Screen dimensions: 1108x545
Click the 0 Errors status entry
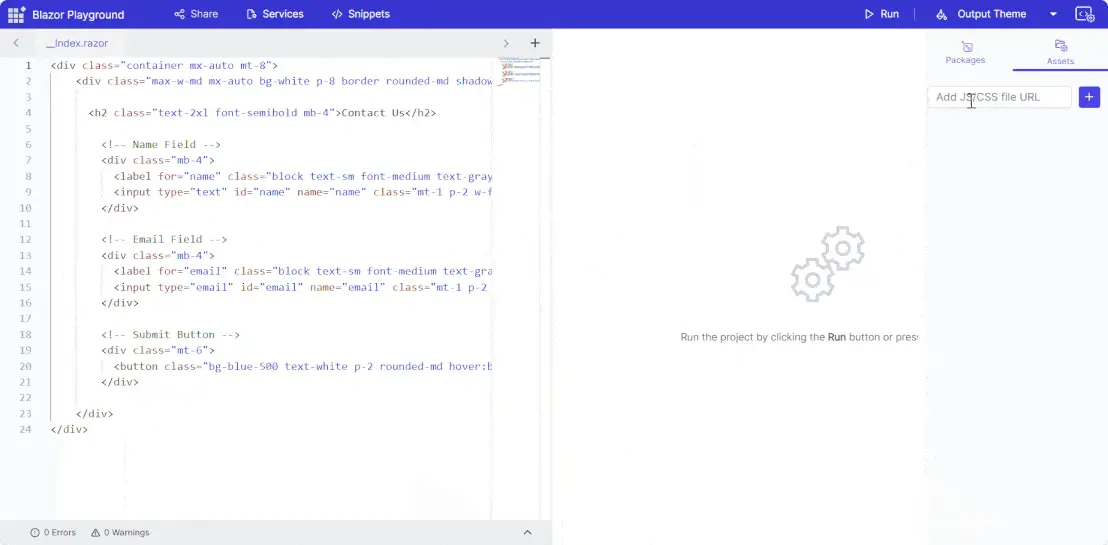pyautogui.click(x=53, y=532)
